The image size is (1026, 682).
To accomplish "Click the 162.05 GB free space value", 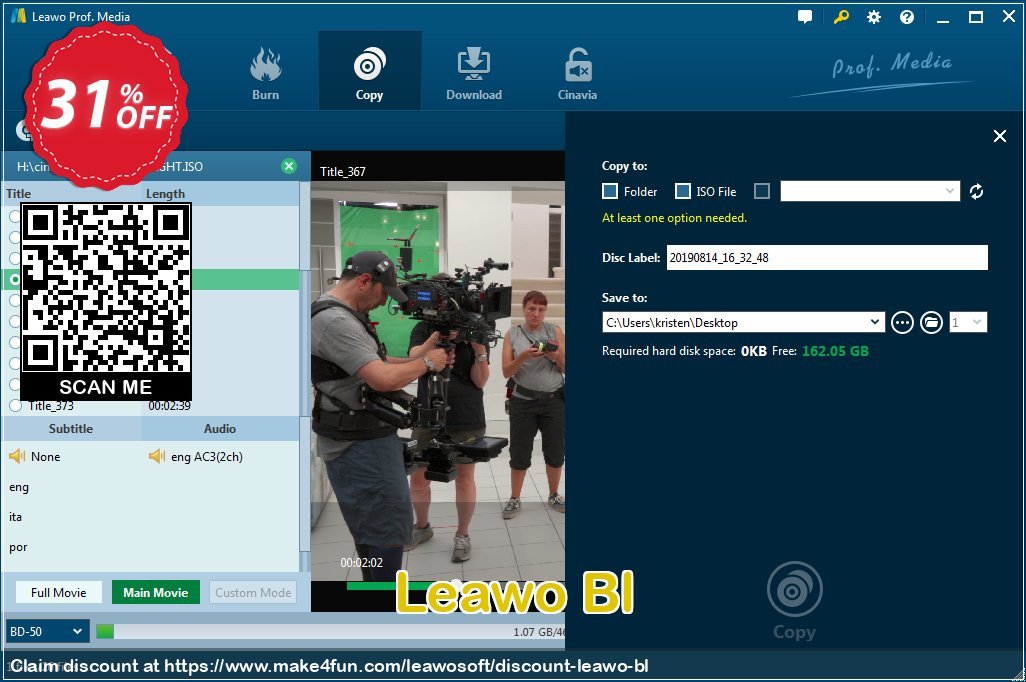I will (836, 351).
